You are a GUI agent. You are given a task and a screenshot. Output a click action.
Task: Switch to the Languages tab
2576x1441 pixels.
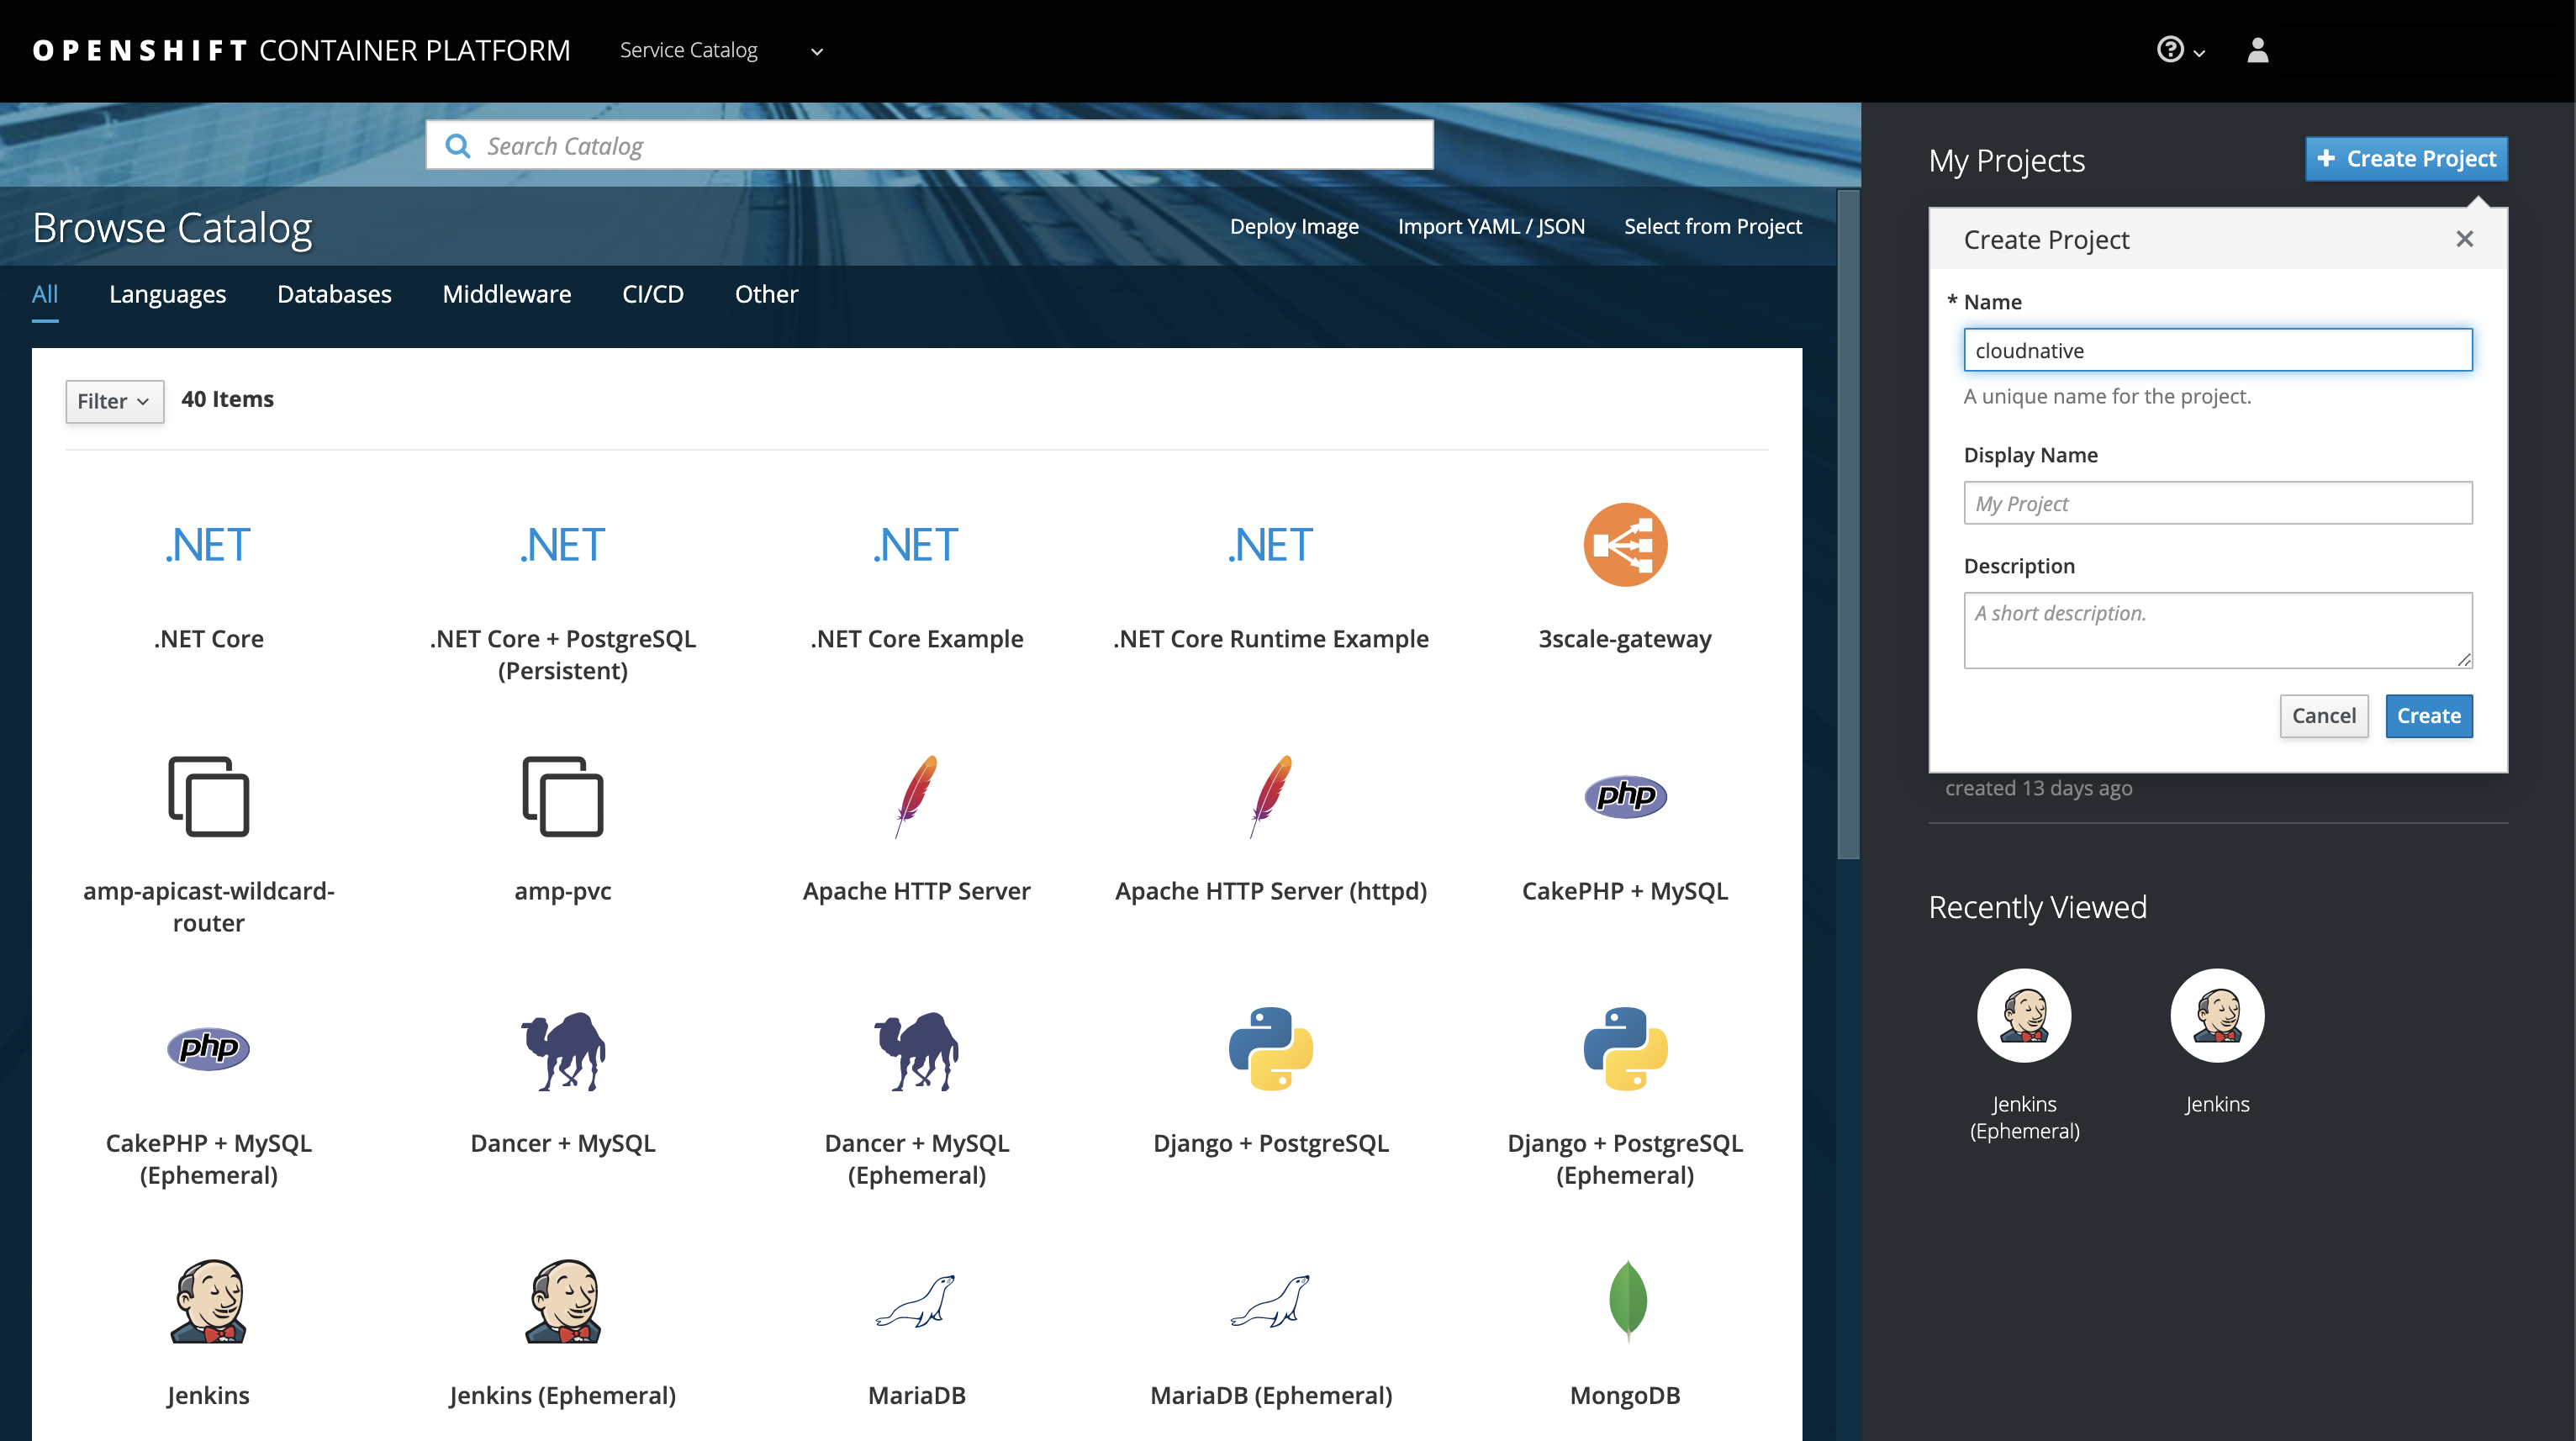coord(167,294)
